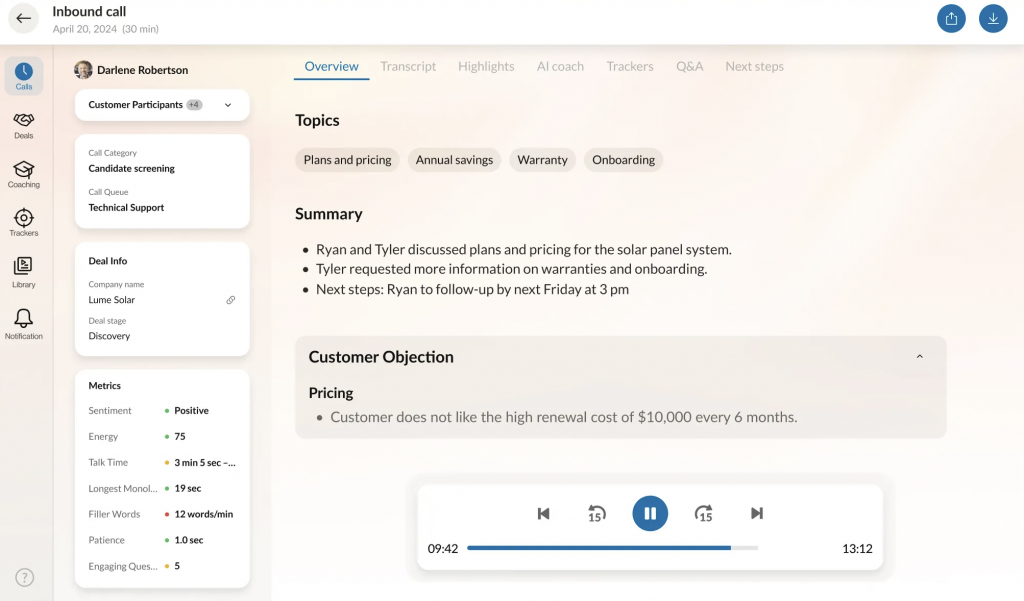Expand the Customer Participants list
Screen dimensions: 1024x601
tap(227, 105)
